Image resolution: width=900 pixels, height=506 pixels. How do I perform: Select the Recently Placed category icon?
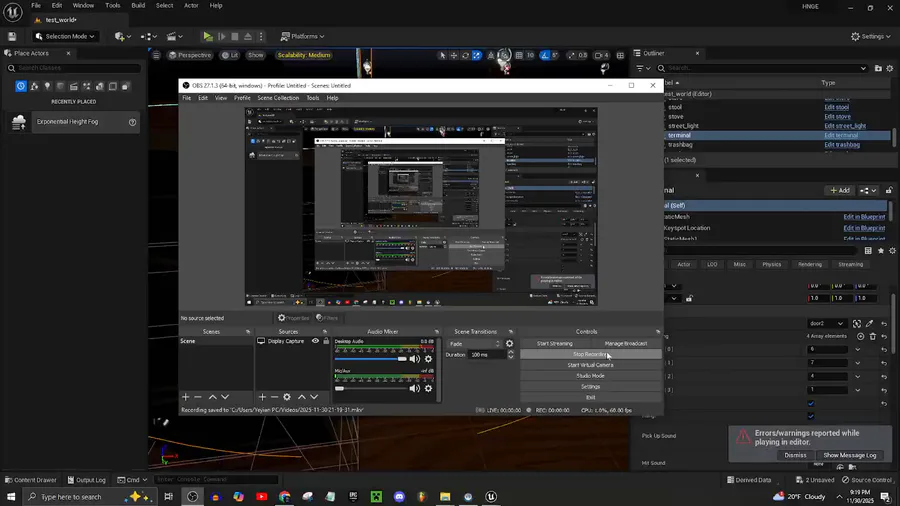[21, 86]
